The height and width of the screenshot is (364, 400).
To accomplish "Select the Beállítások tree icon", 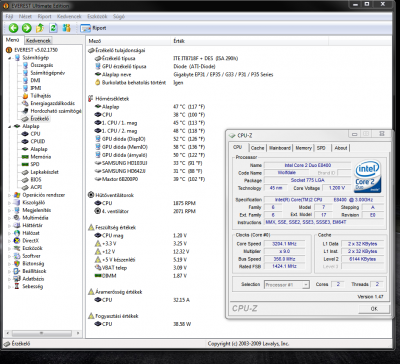I will point(17,271).
